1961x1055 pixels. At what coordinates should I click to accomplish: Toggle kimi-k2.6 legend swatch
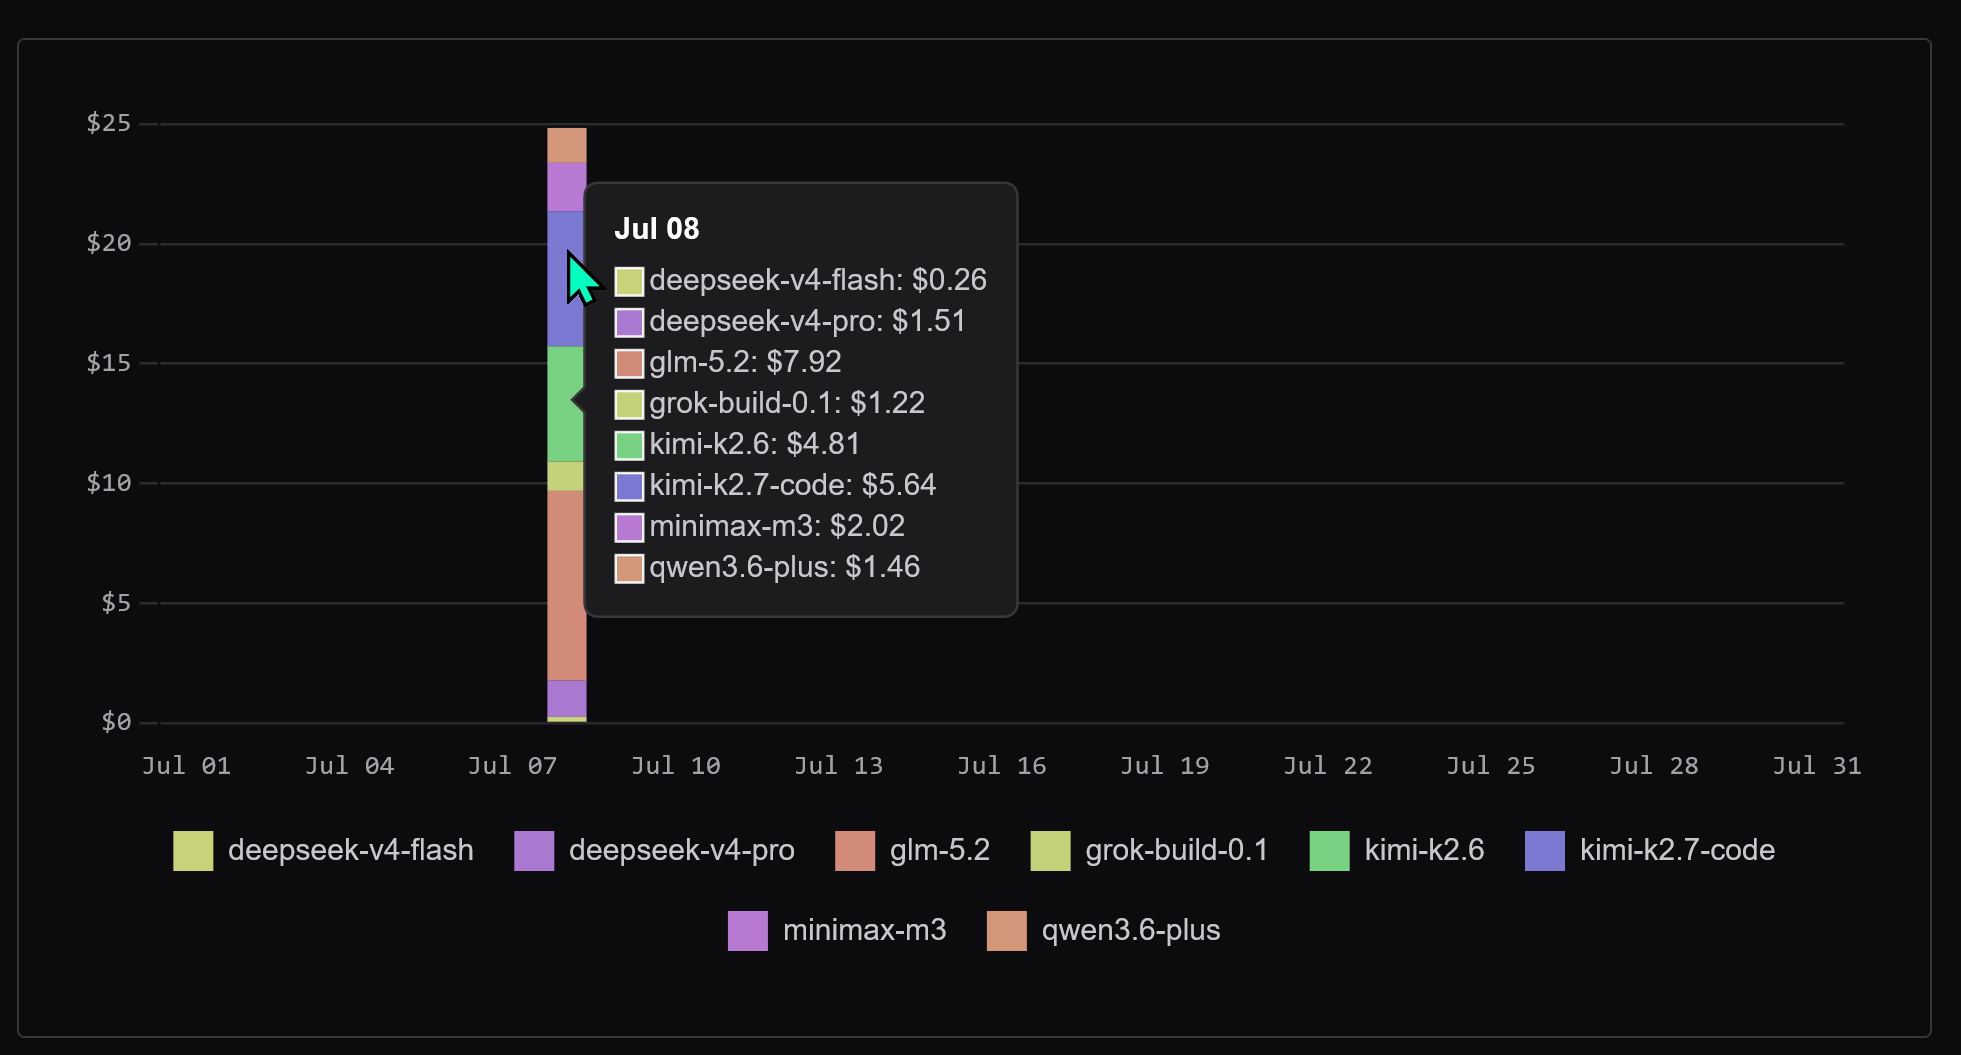[1329, 851]
